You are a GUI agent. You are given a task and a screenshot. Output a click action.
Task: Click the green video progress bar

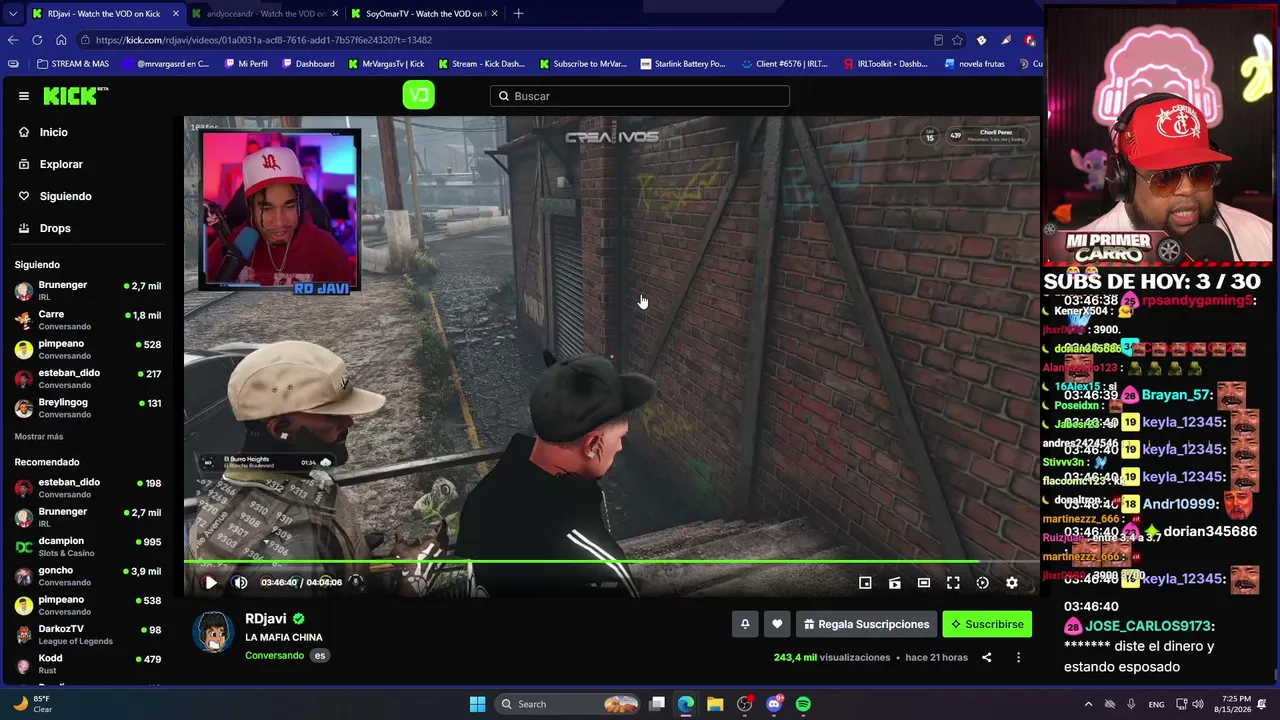pos(611,561)
